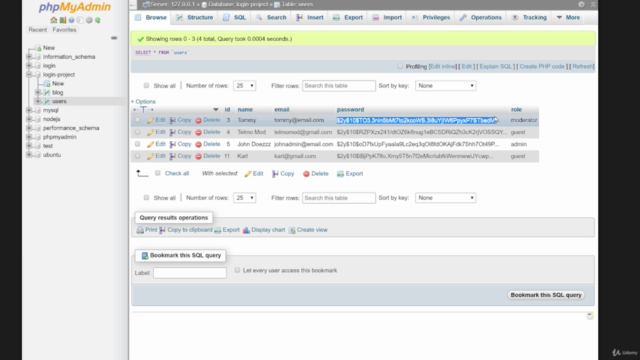Click the Print icon in query results operations
640x360 pixels.
pos(140,230)
